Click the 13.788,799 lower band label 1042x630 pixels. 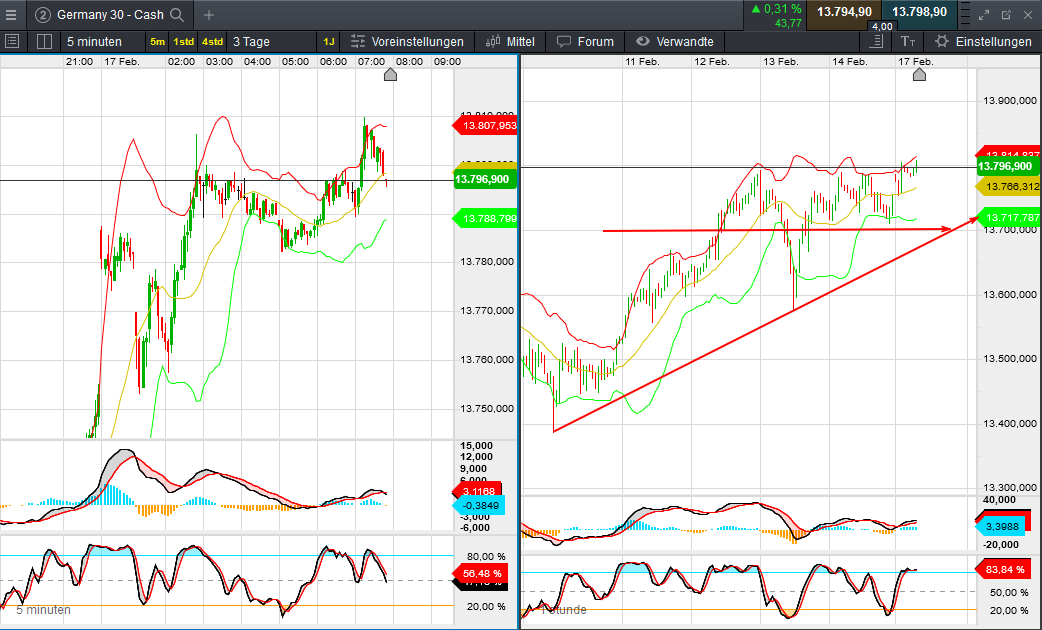click(x=485, y=218)
